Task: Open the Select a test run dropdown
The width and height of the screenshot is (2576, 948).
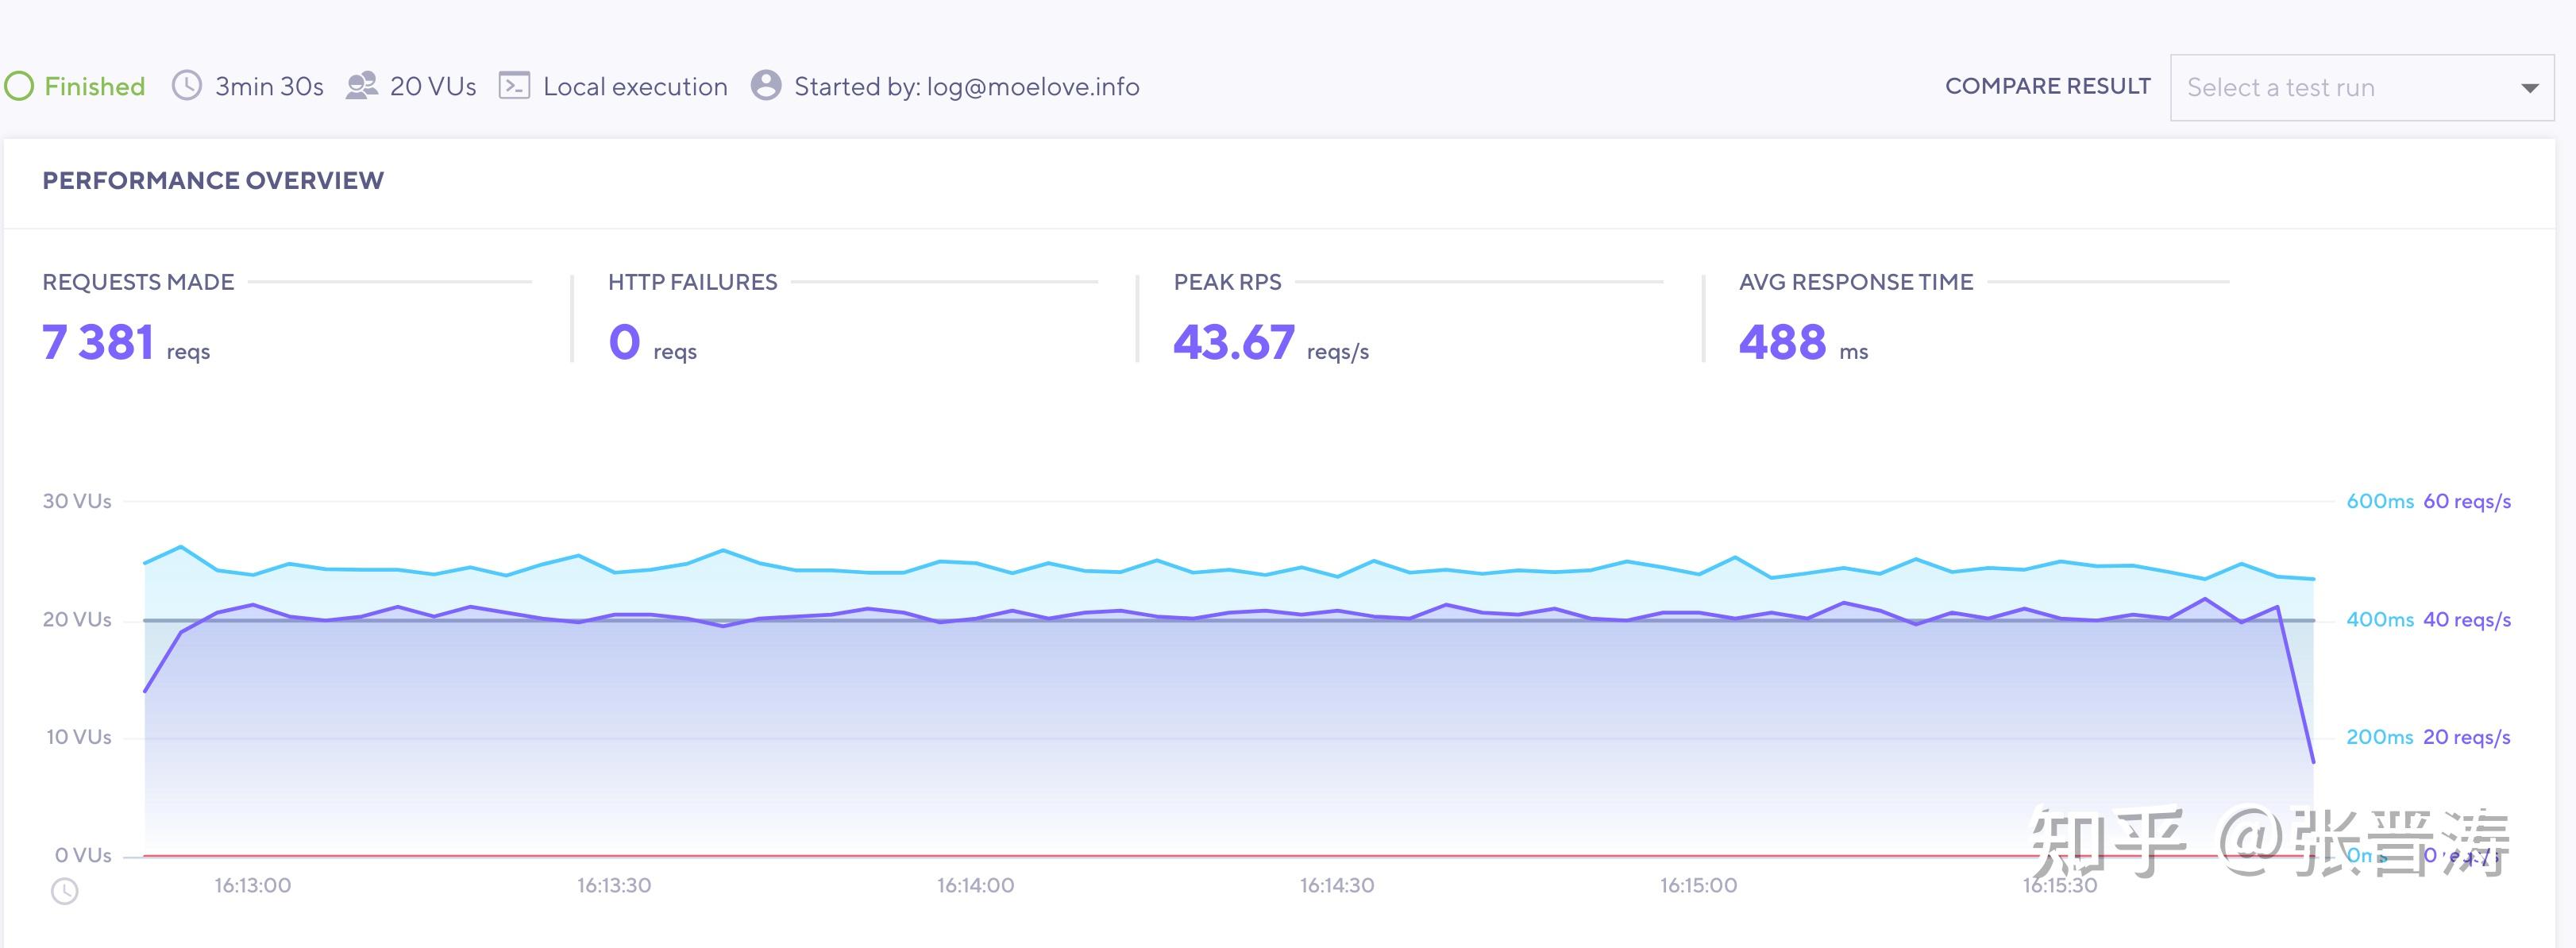Action: point(2340,88)
